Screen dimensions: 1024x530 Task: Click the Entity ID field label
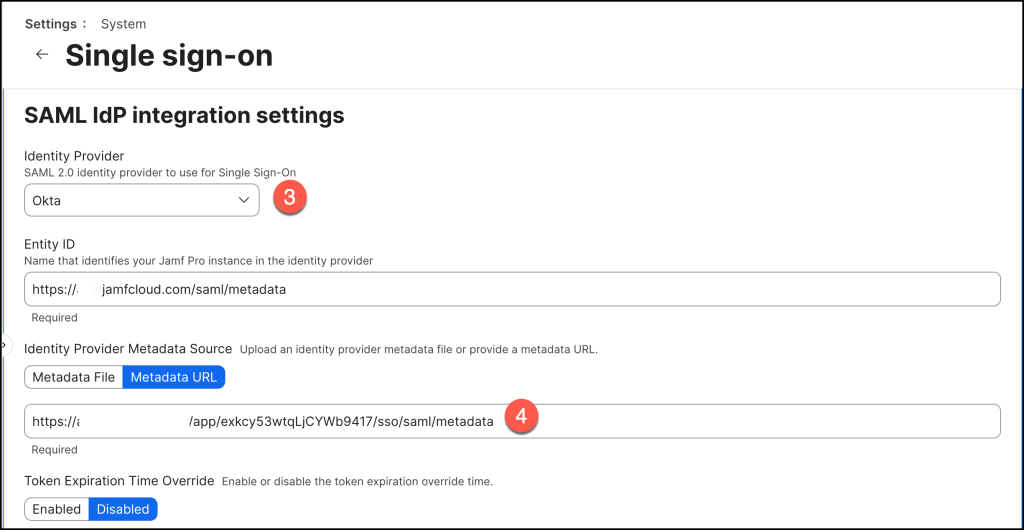[49, 244]
